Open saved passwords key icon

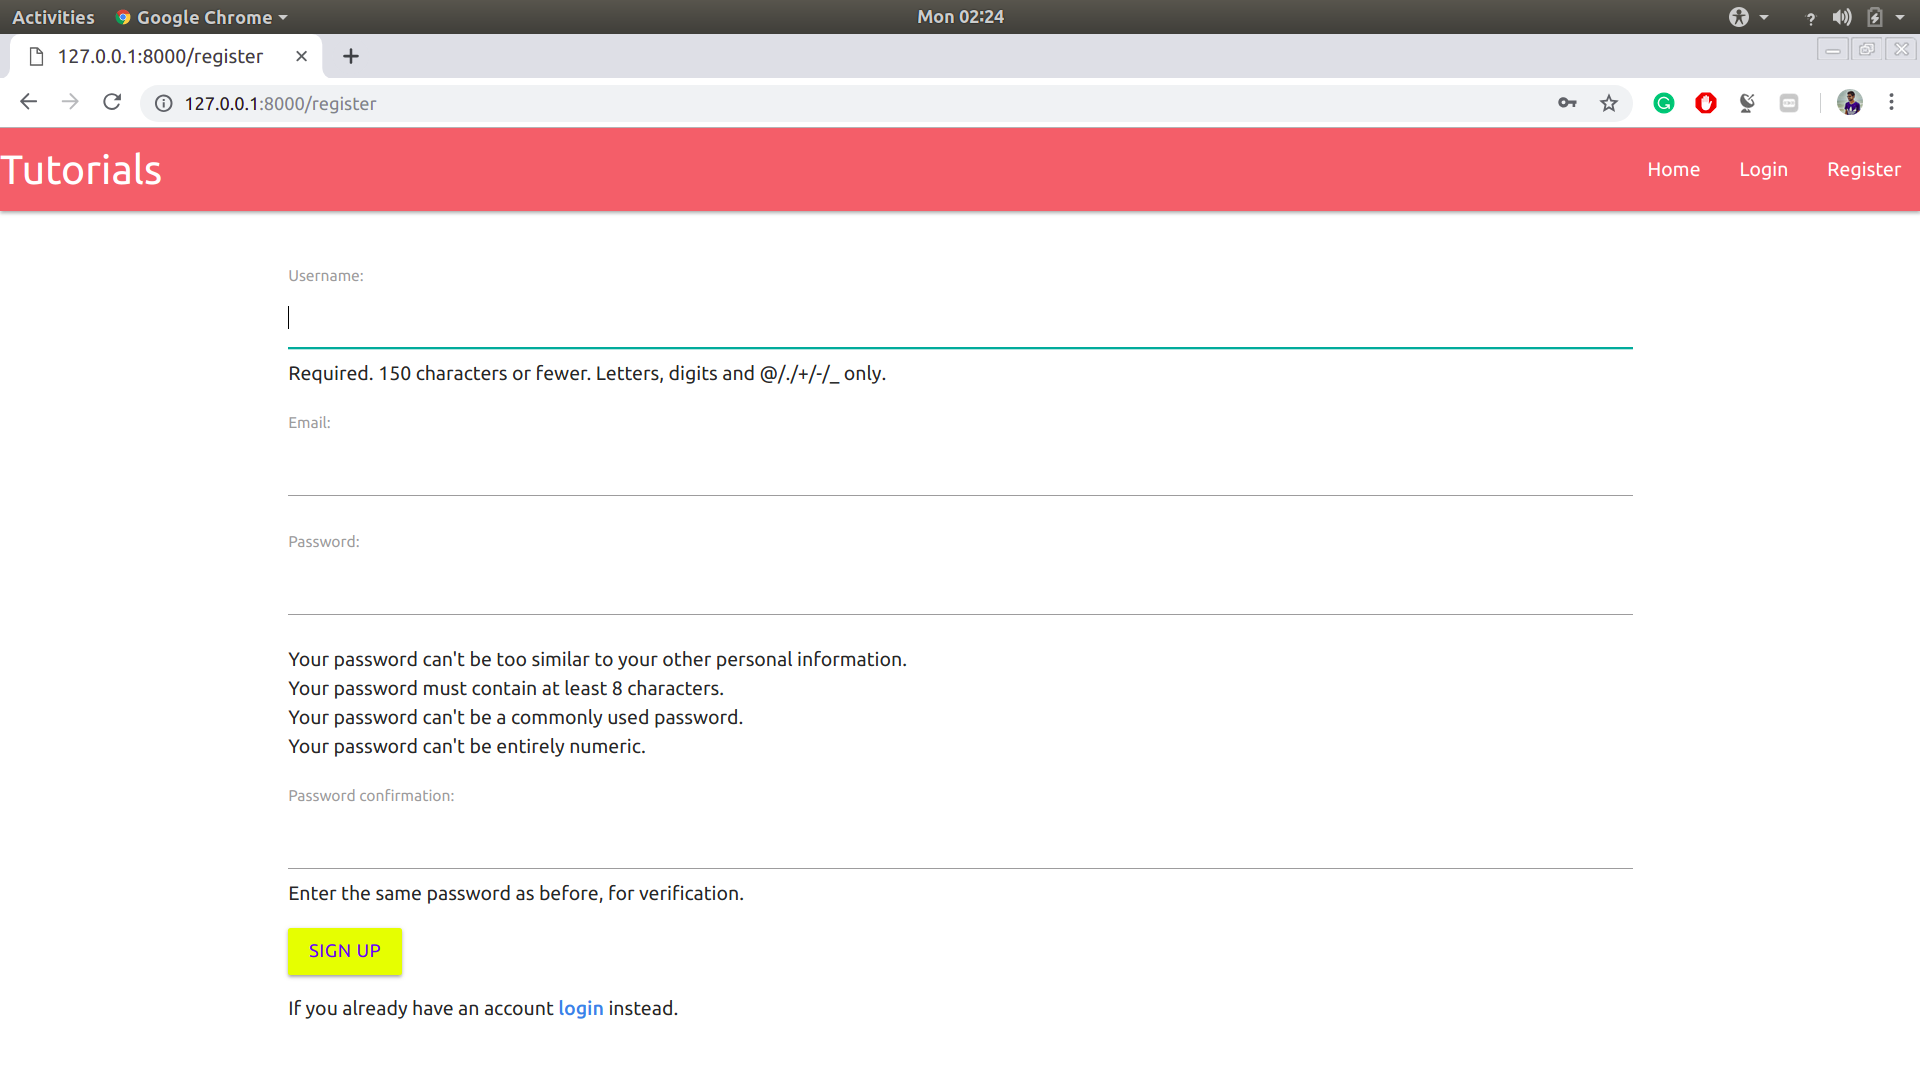coord(1567,103)
